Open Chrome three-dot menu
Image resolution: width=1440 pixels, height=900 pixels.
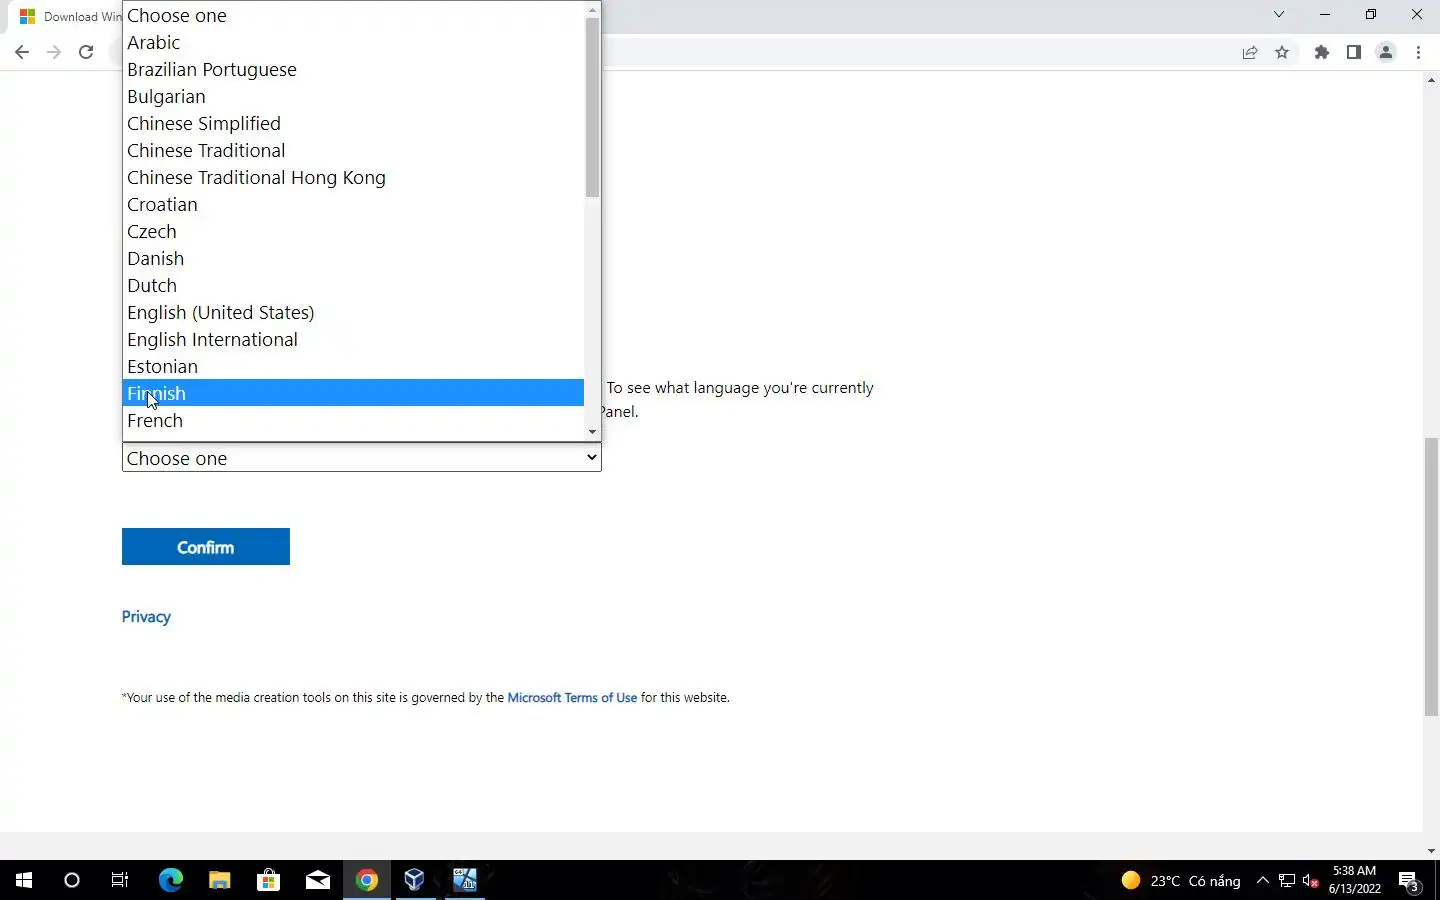point(1418,53)
